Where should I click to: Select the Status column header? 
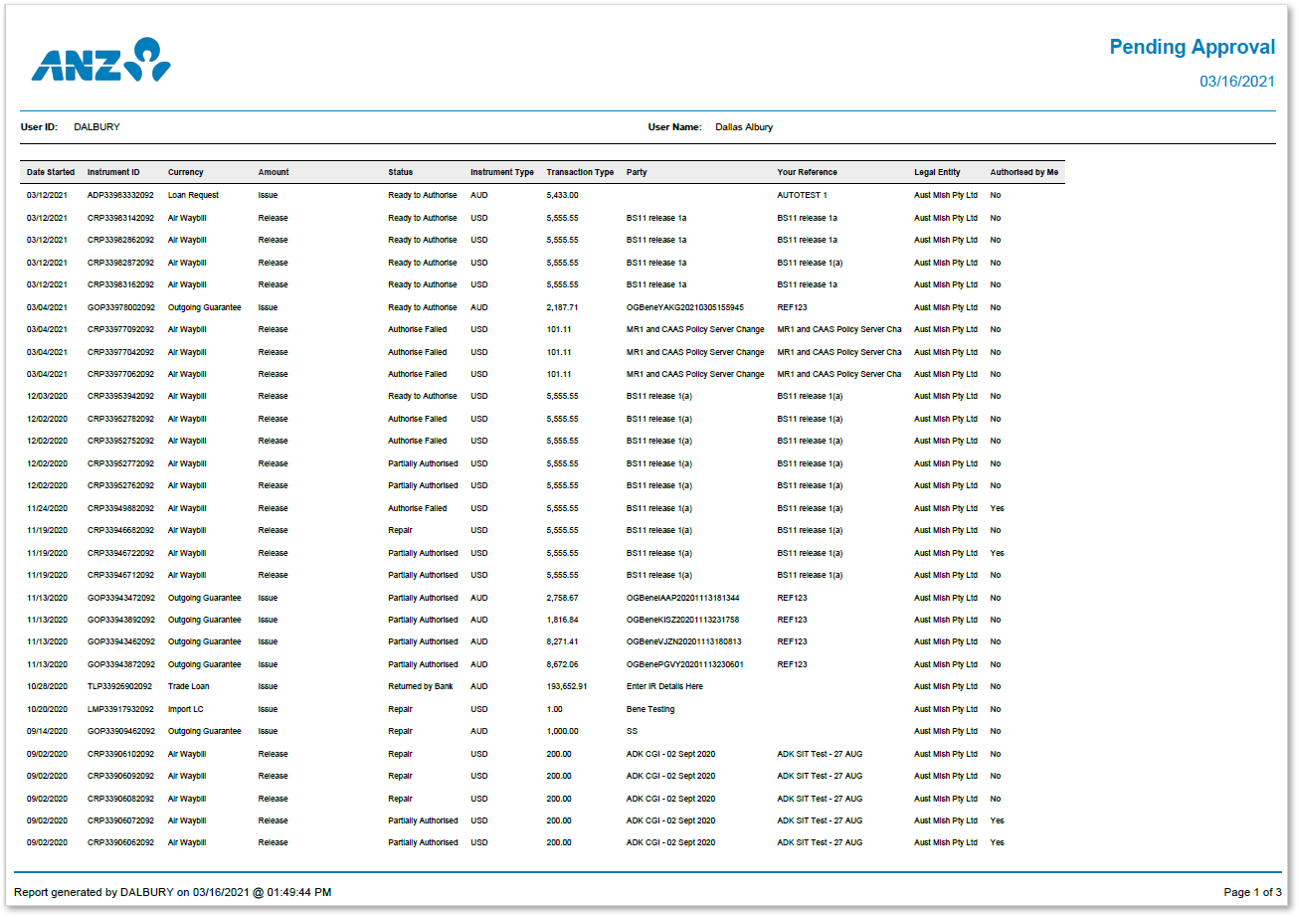(400, 172)
